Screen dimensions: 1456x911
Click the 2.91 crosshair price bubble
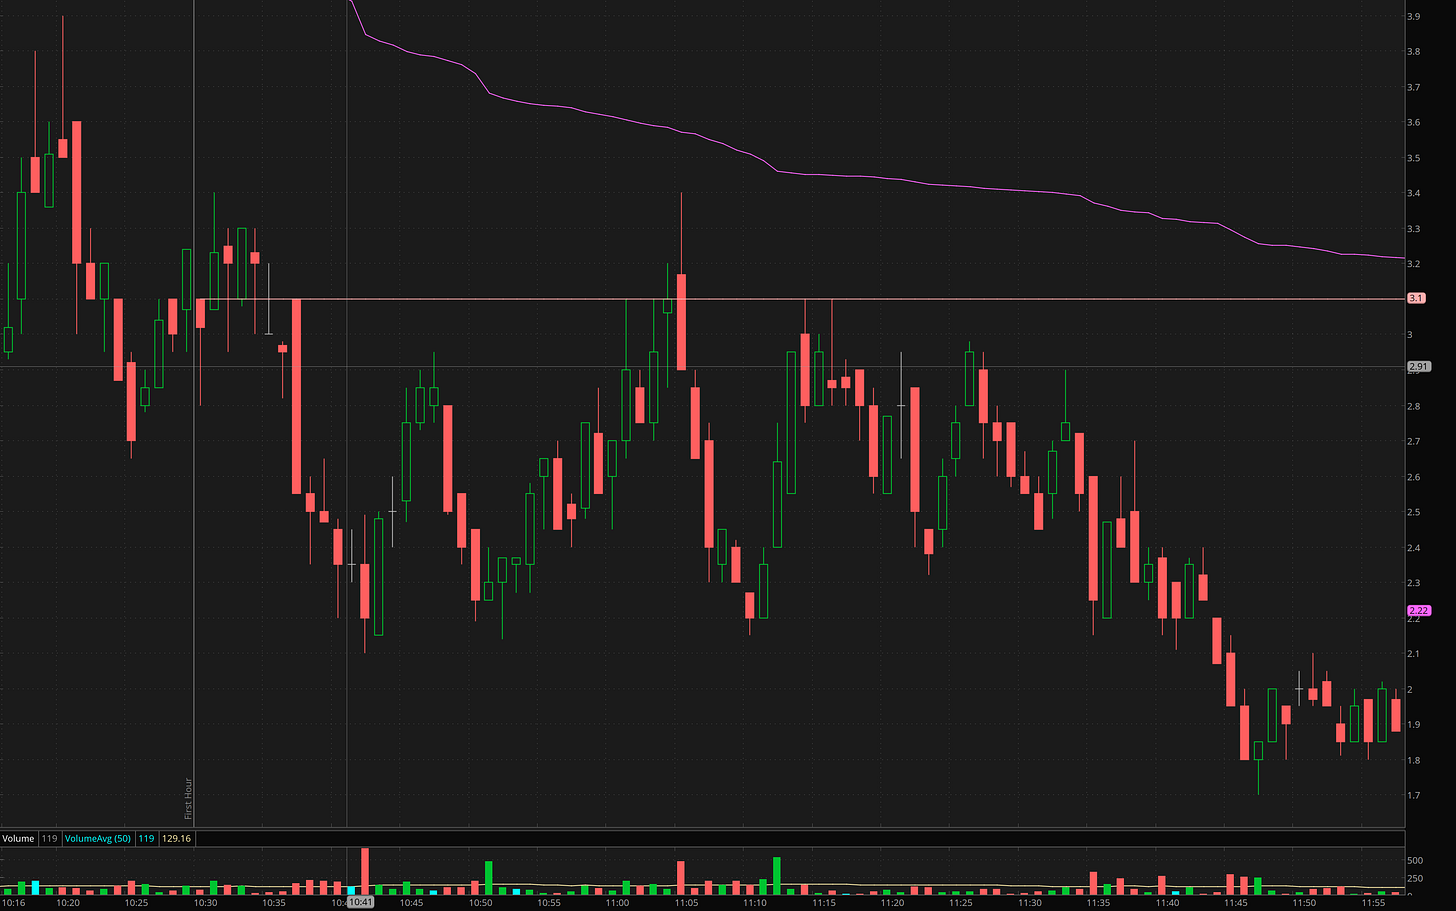1419,366
